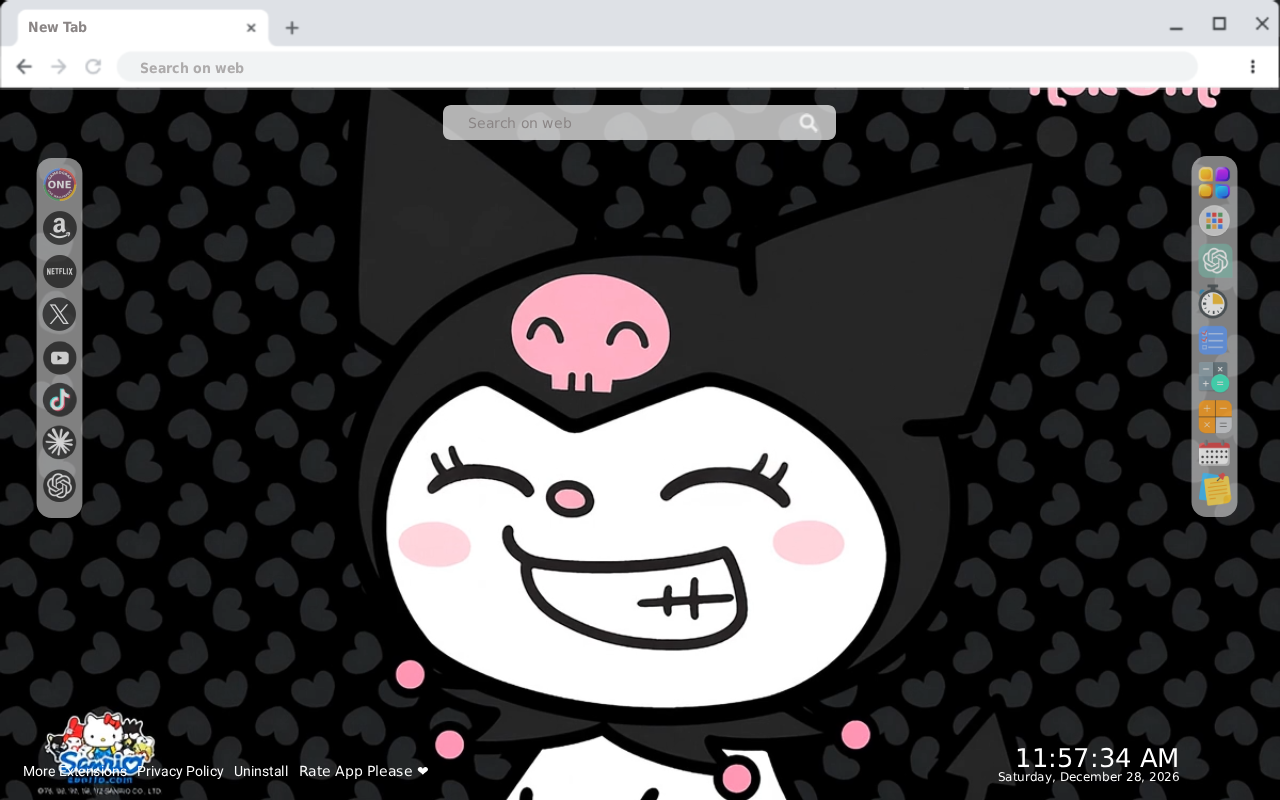Viewport: 1280px width, 800px height.
Task: Reload the page with refresh icon
Action: (93, 67)
